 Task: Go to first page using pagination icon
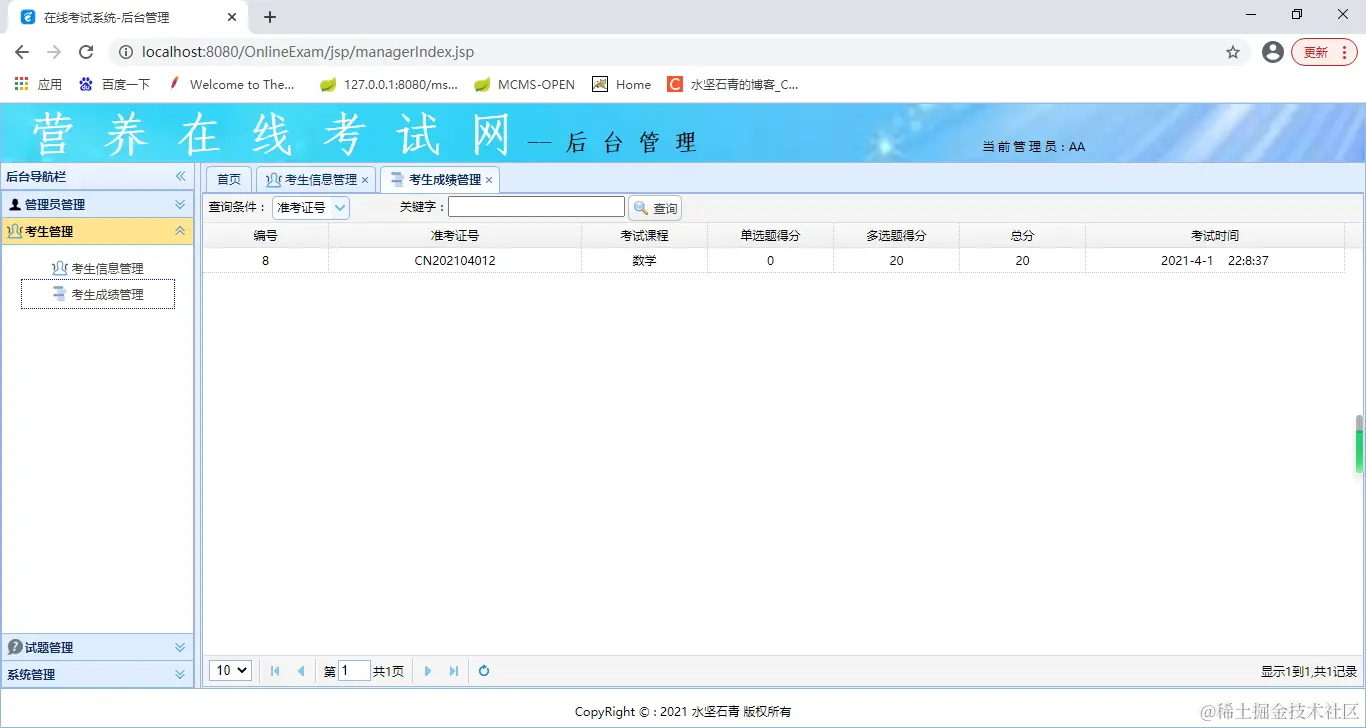[x=275, y=671]
